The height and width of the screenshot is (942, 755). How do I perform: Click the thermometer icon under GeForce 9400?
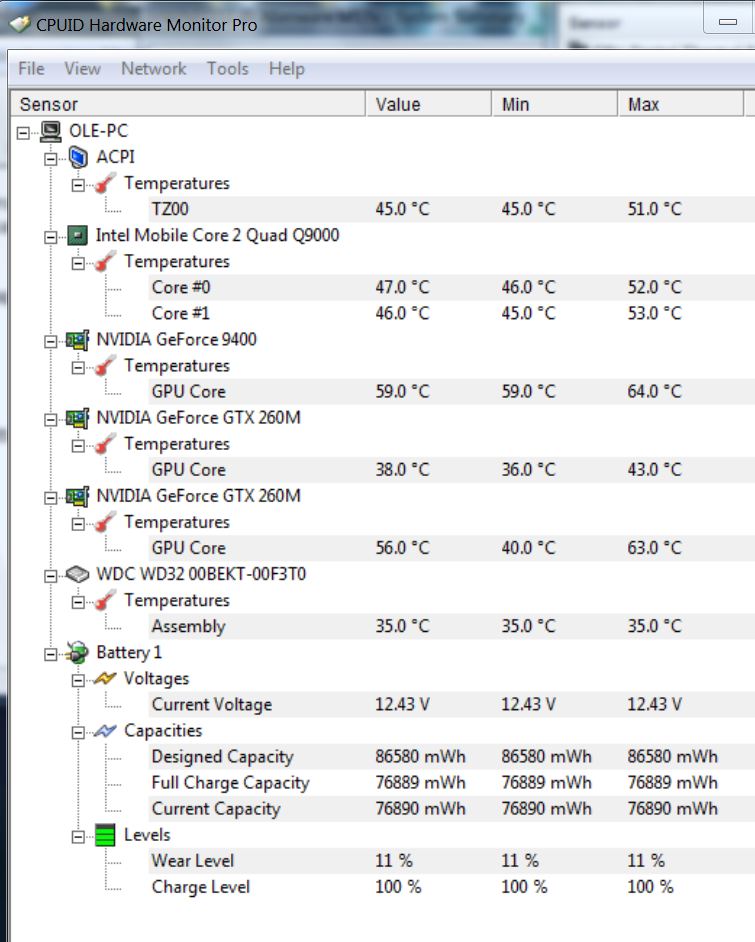tap(105, 366)
